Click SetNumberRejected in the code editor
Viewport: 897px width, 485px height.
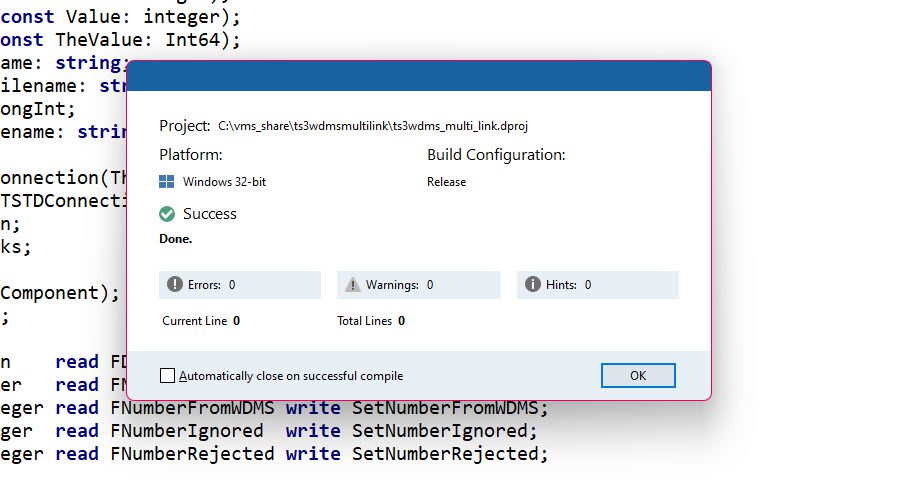445,454
